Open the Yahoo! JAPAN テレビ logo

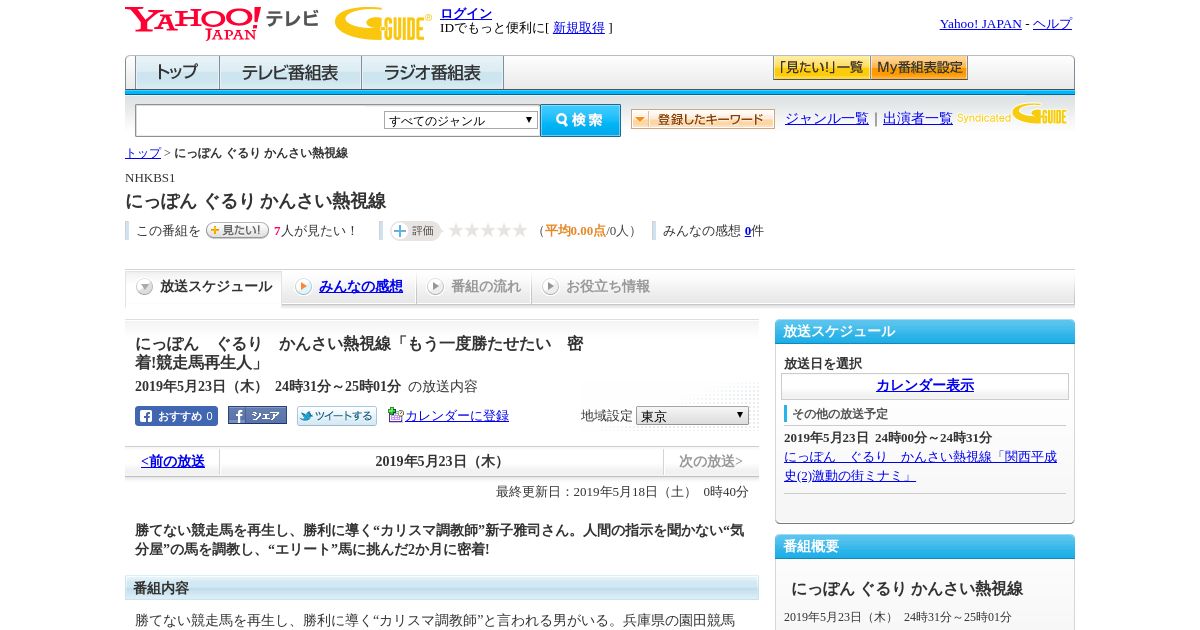[222, 23]
